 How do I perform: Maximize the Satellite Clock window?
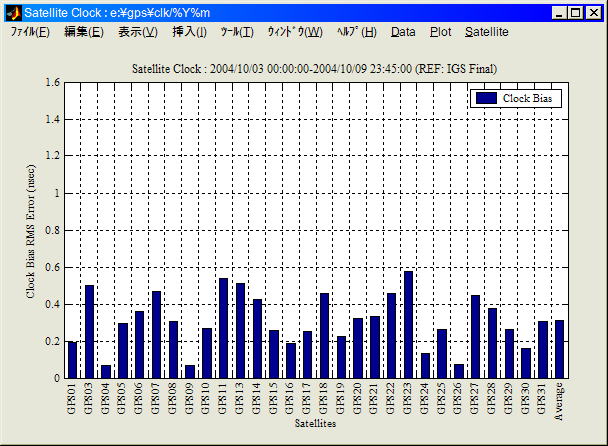[575, 13]
